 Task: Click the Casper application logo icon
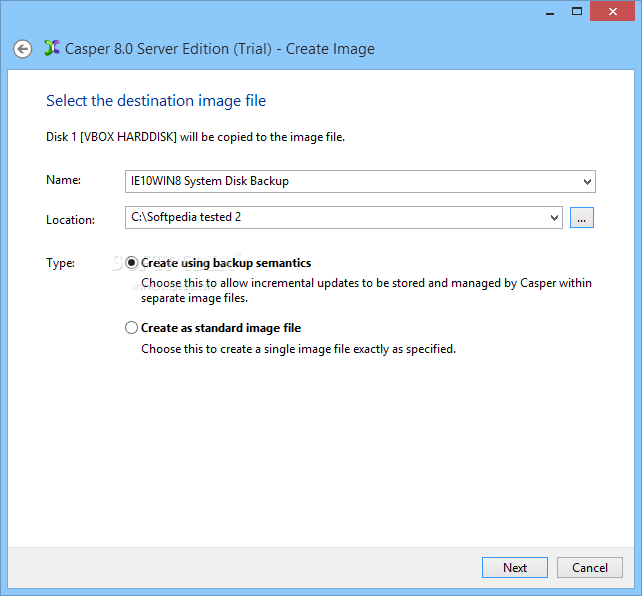[52, 48]
